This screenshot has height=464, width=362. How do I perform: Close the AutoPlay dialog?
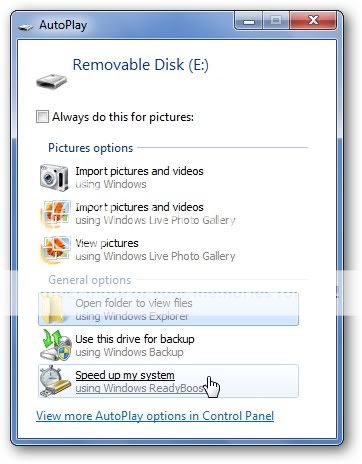(x=313, y=20)
